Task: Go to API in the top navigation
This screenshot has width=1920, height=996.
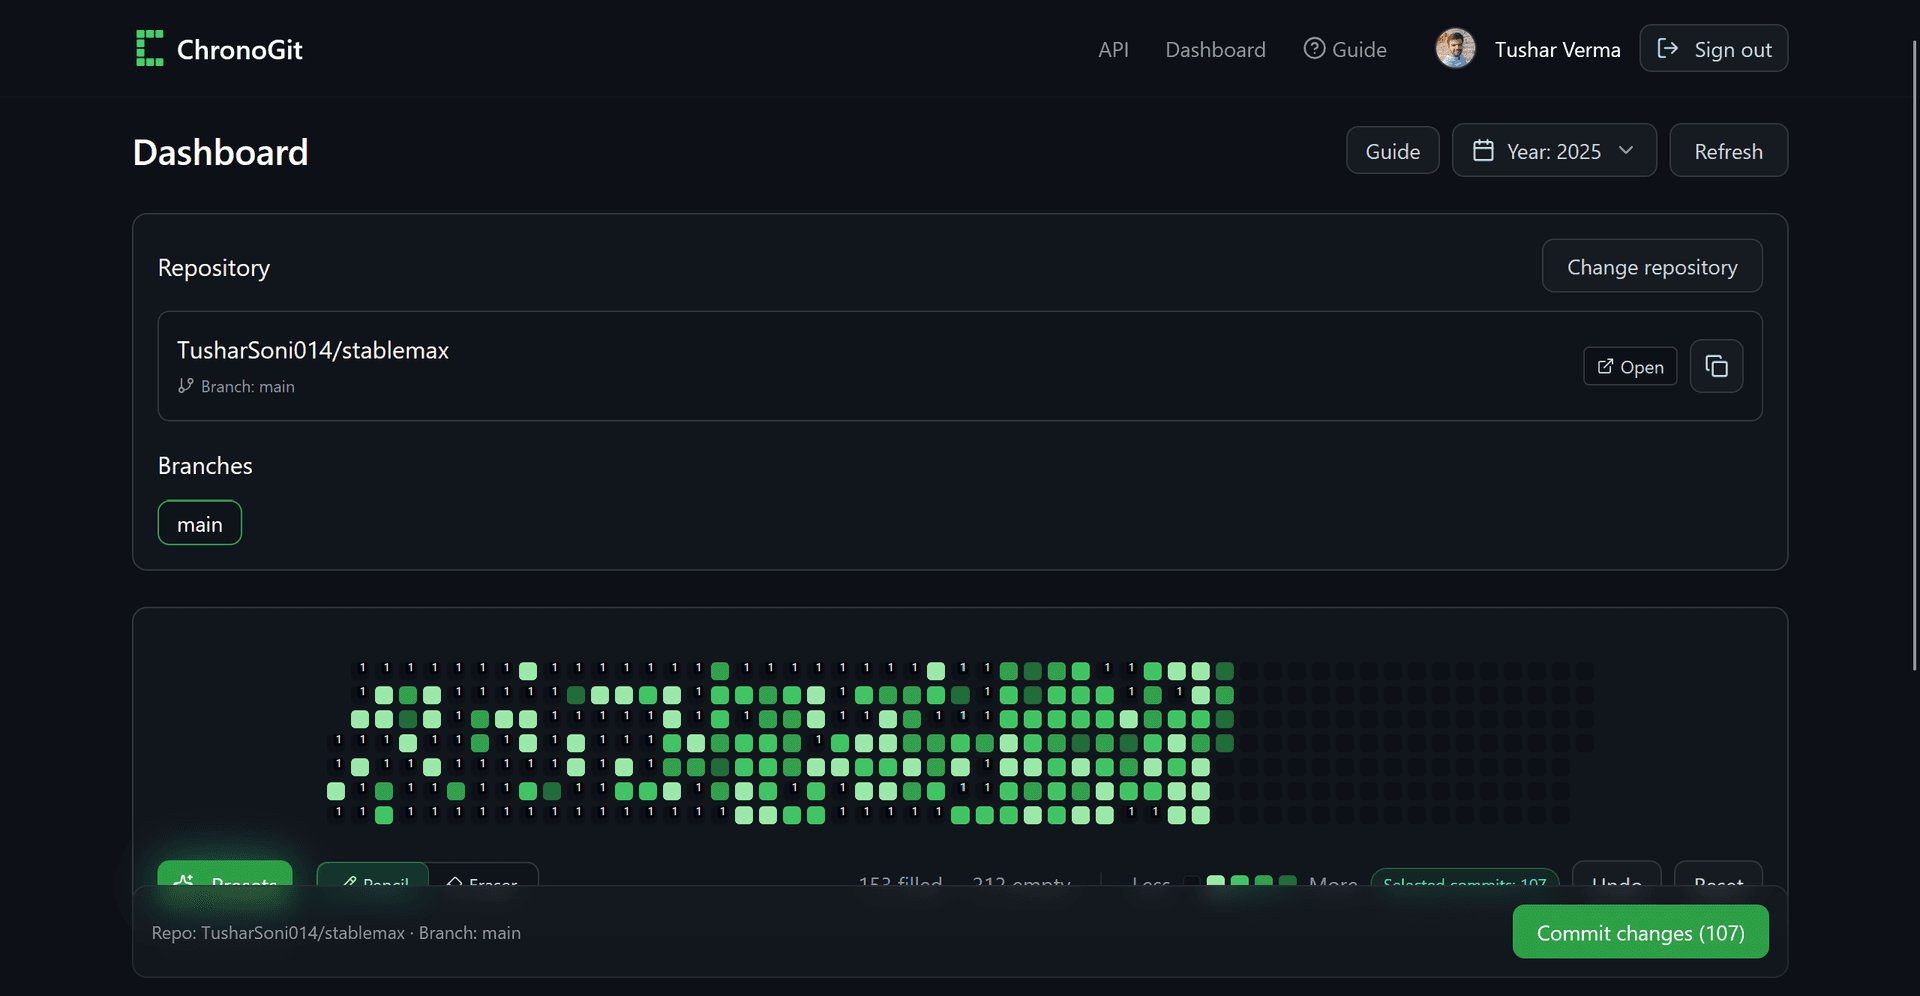Action: [x=1113, y=49]
